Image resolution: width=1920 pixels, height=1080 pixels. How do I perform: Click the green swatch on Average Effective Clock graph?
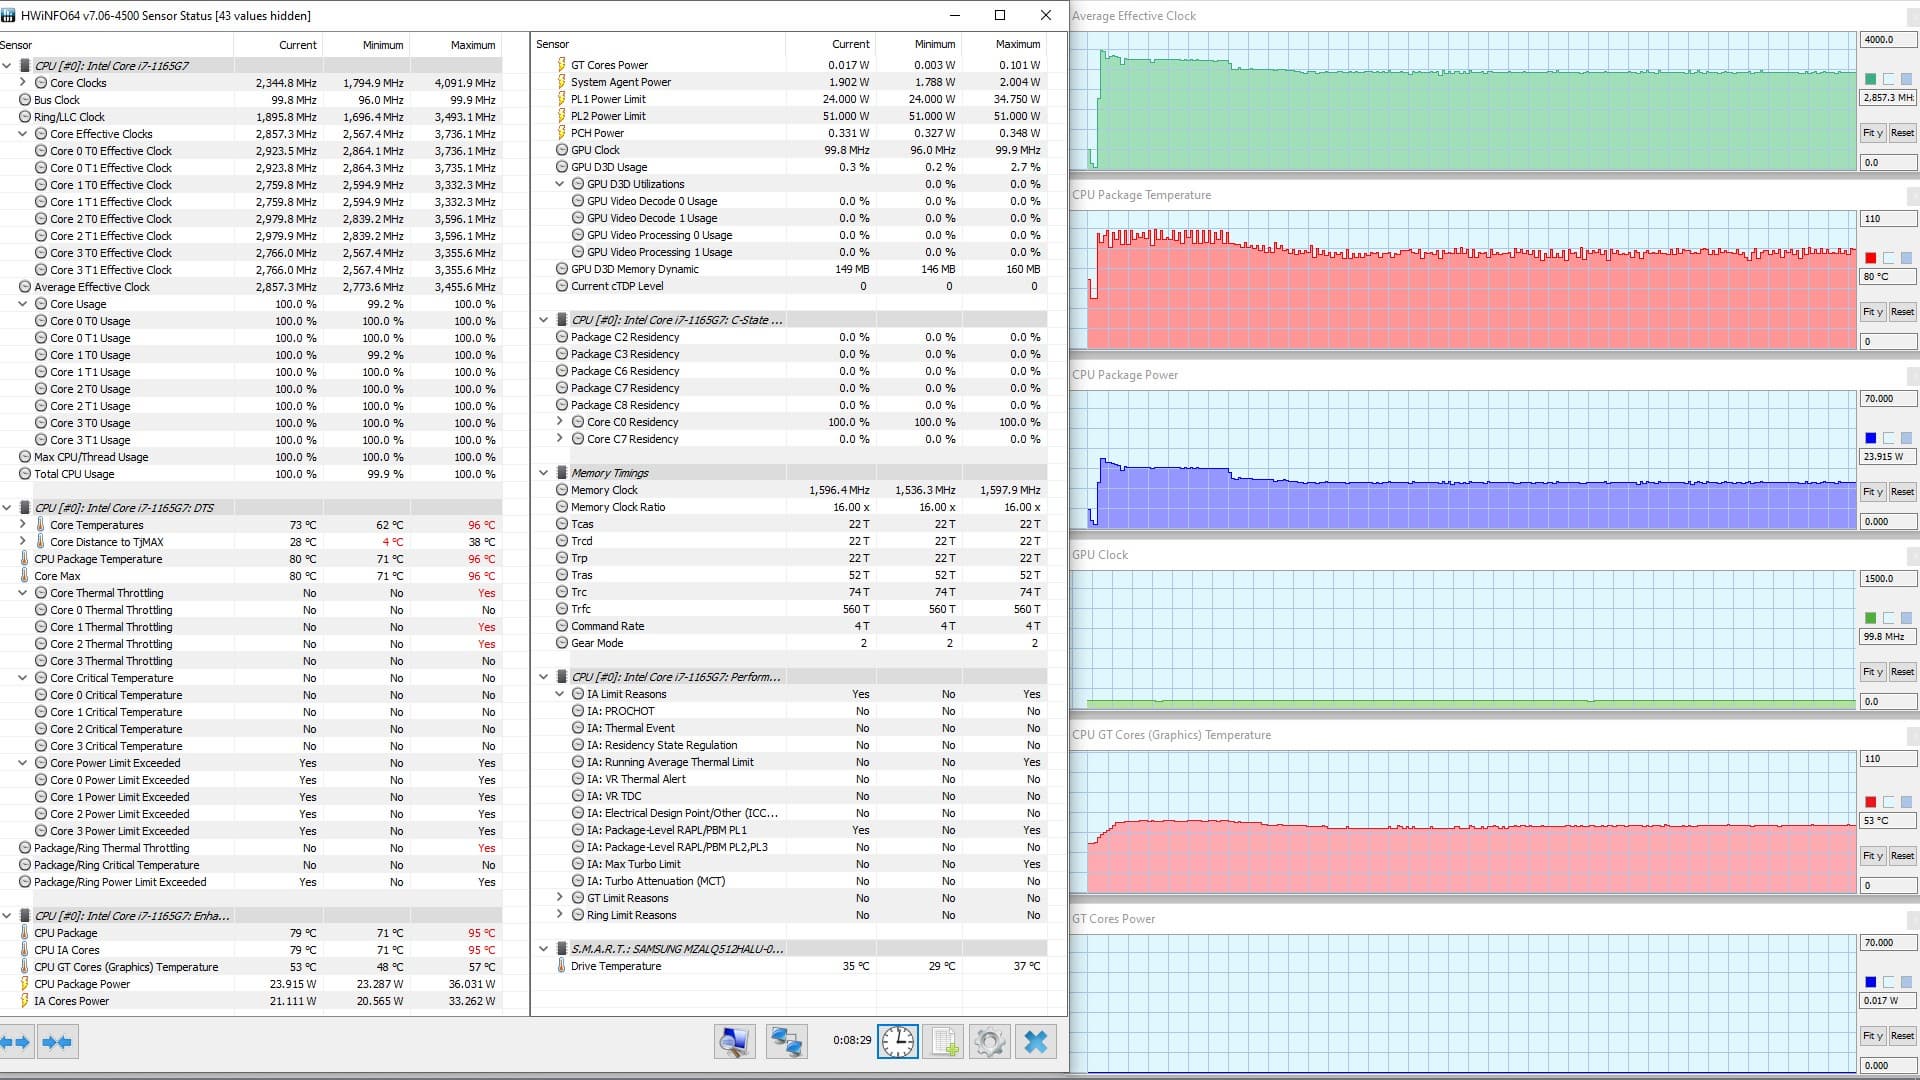coord(1870,79)
